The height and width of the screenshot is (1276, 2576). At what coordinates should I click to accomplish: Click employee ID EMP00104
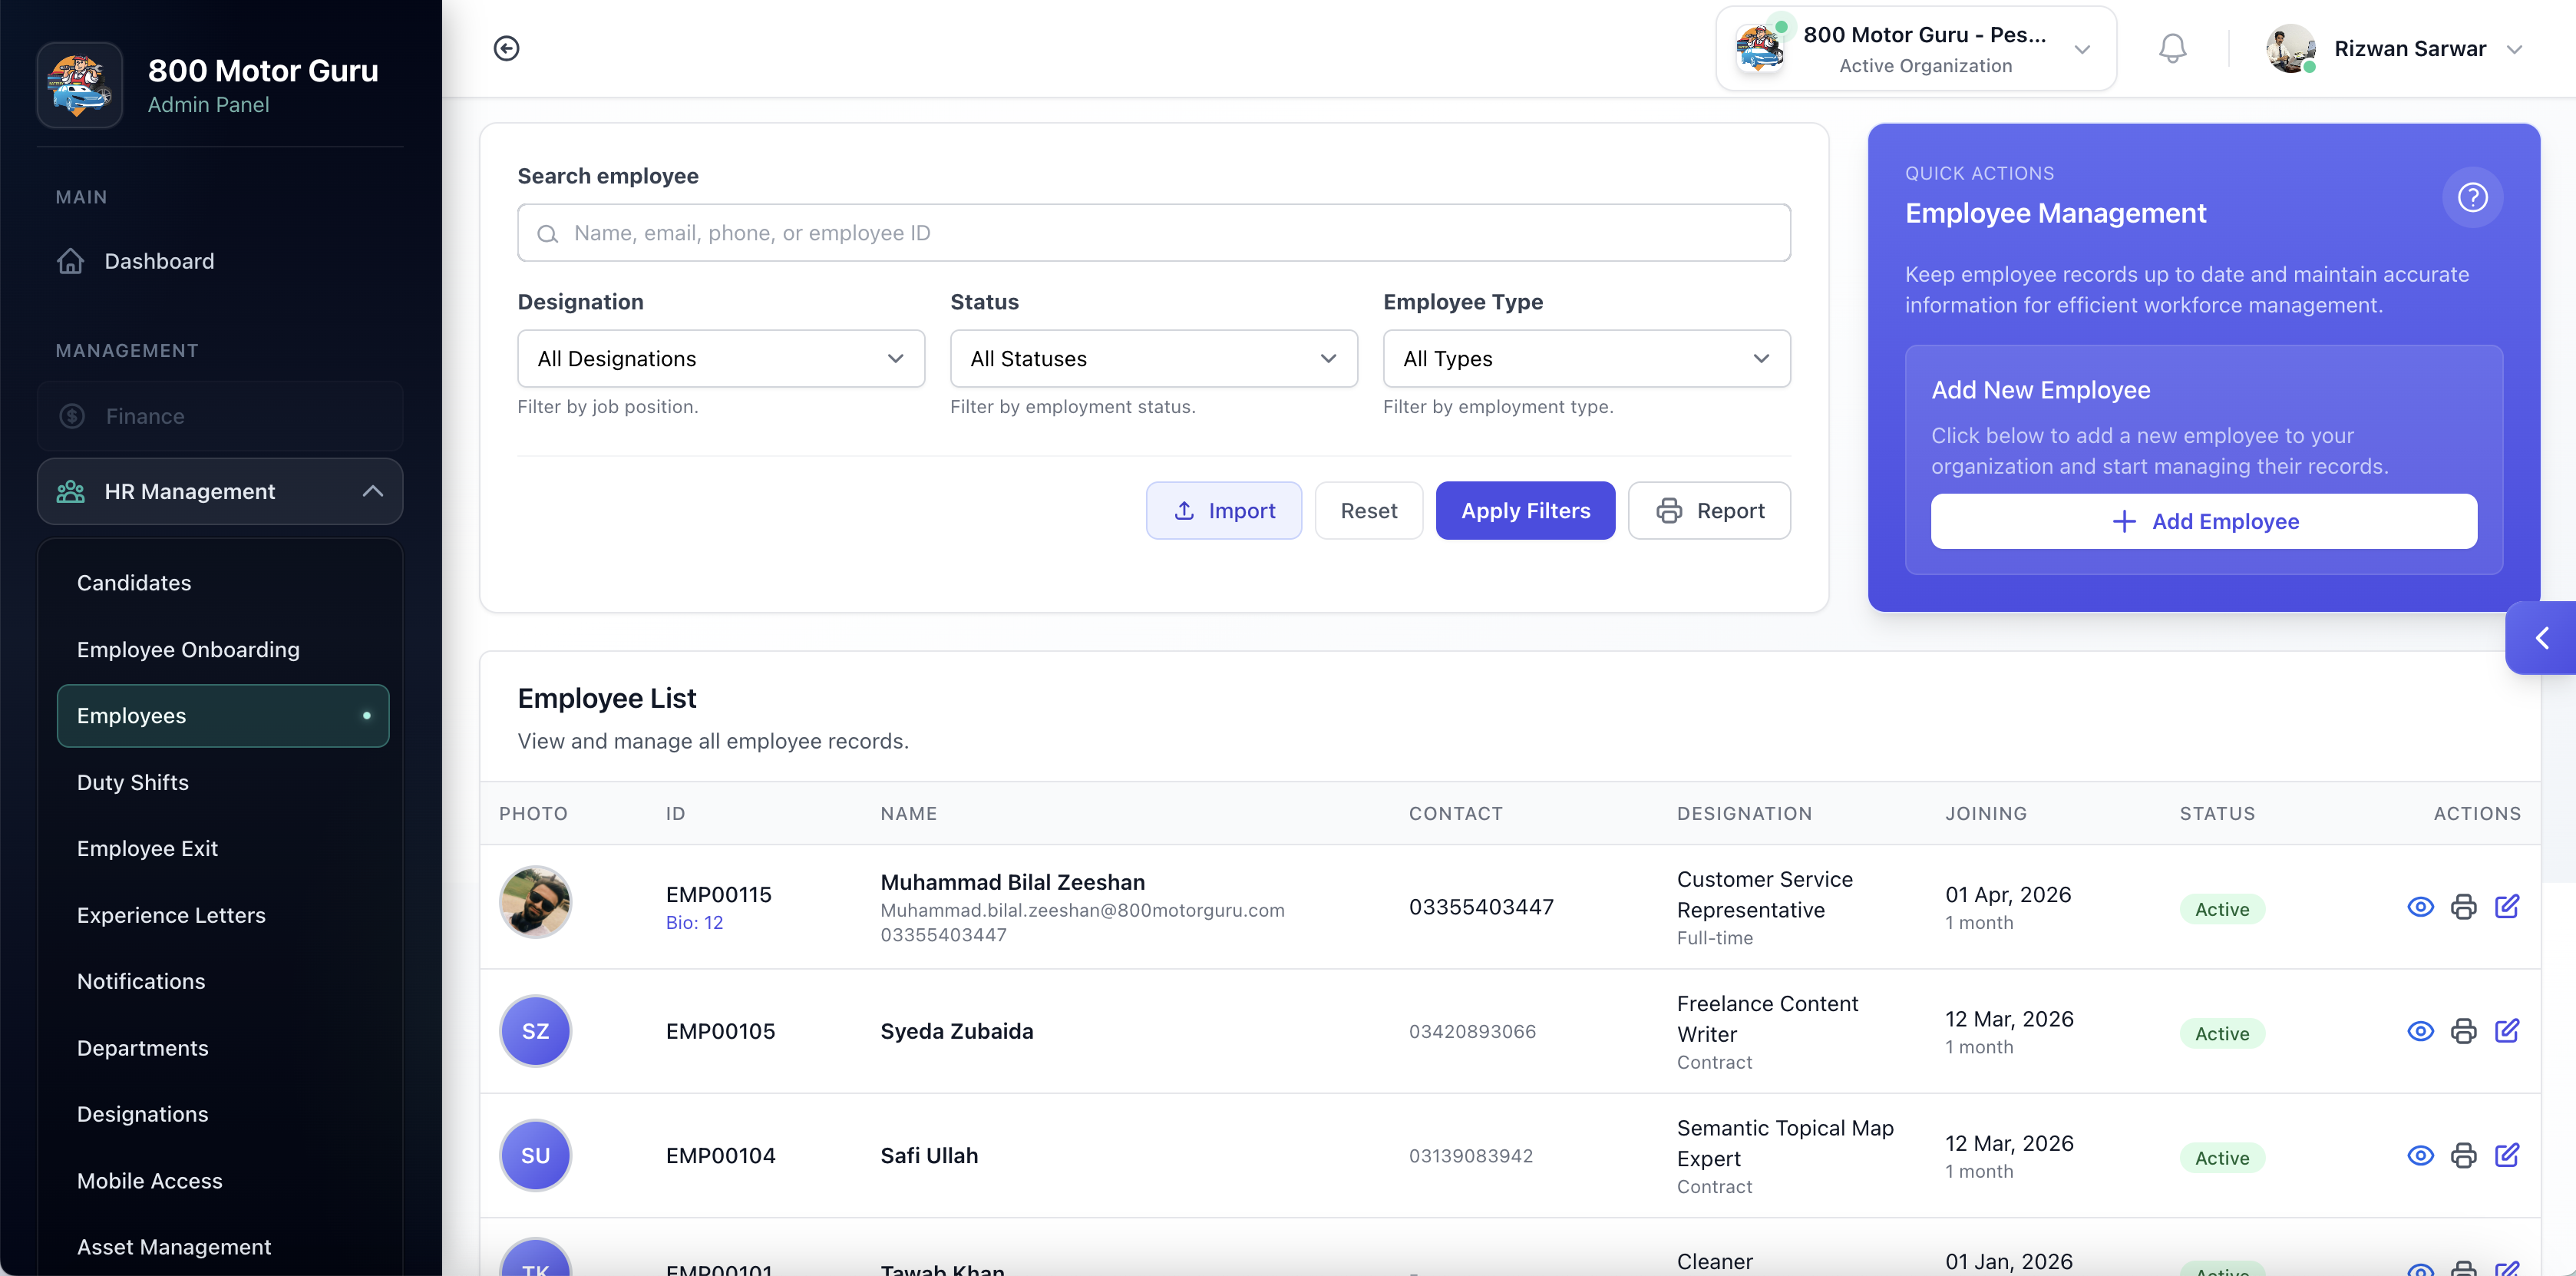[x=720, y=1156]
